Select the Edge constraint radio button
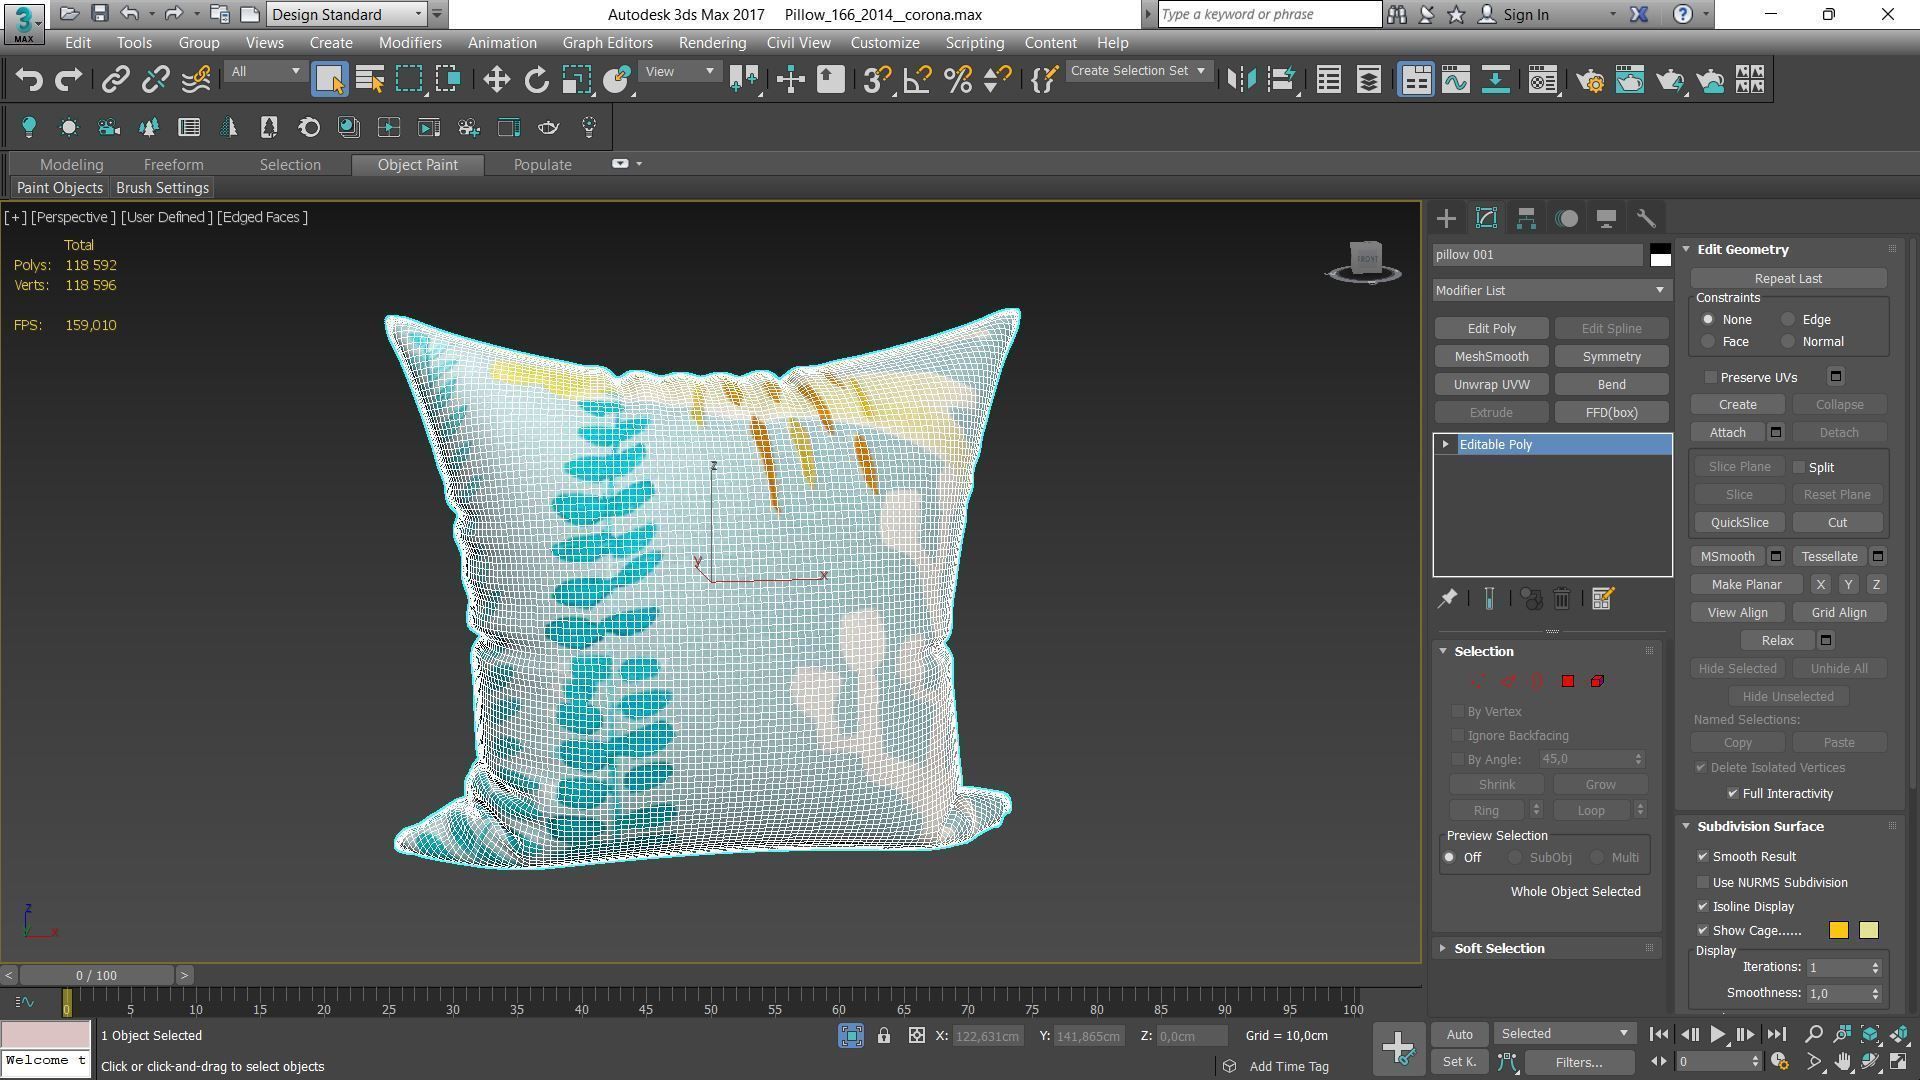Image resolution: width=1920 pixels, height=1080 pixels. coord(1788,320)
